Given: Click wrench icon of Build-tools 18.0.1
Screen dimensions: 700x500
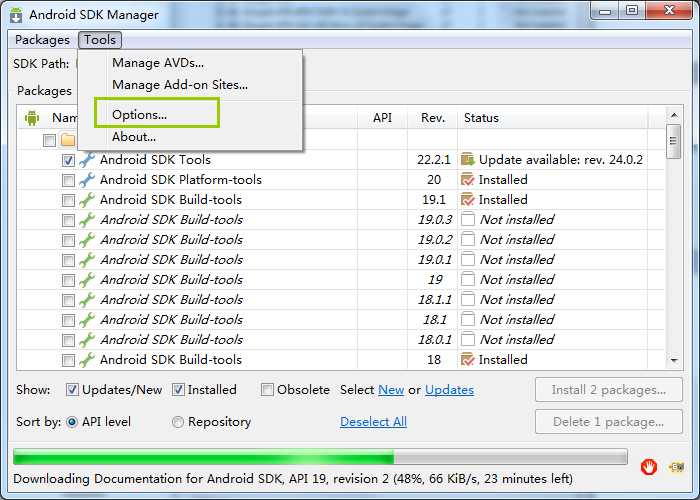Looking at the screenshot, I should coord(87,340).
